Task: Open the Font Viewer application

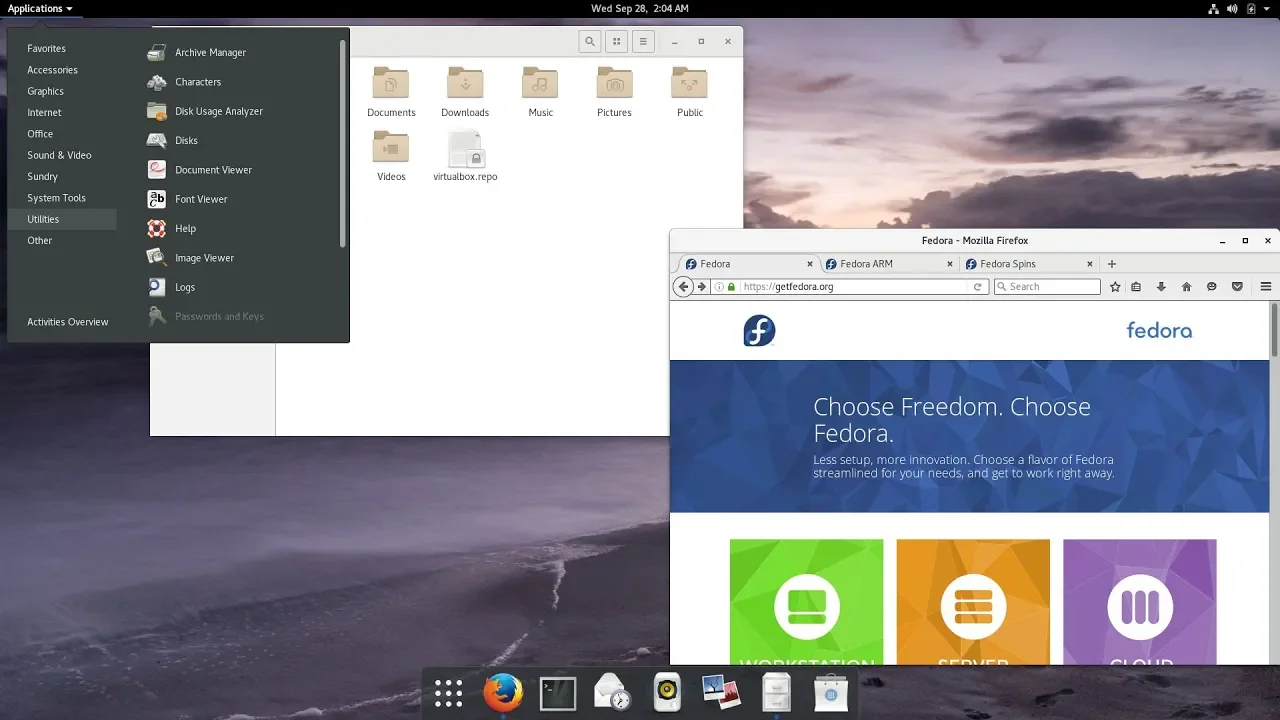Action: pyautogui.click(x=201, y=199)
